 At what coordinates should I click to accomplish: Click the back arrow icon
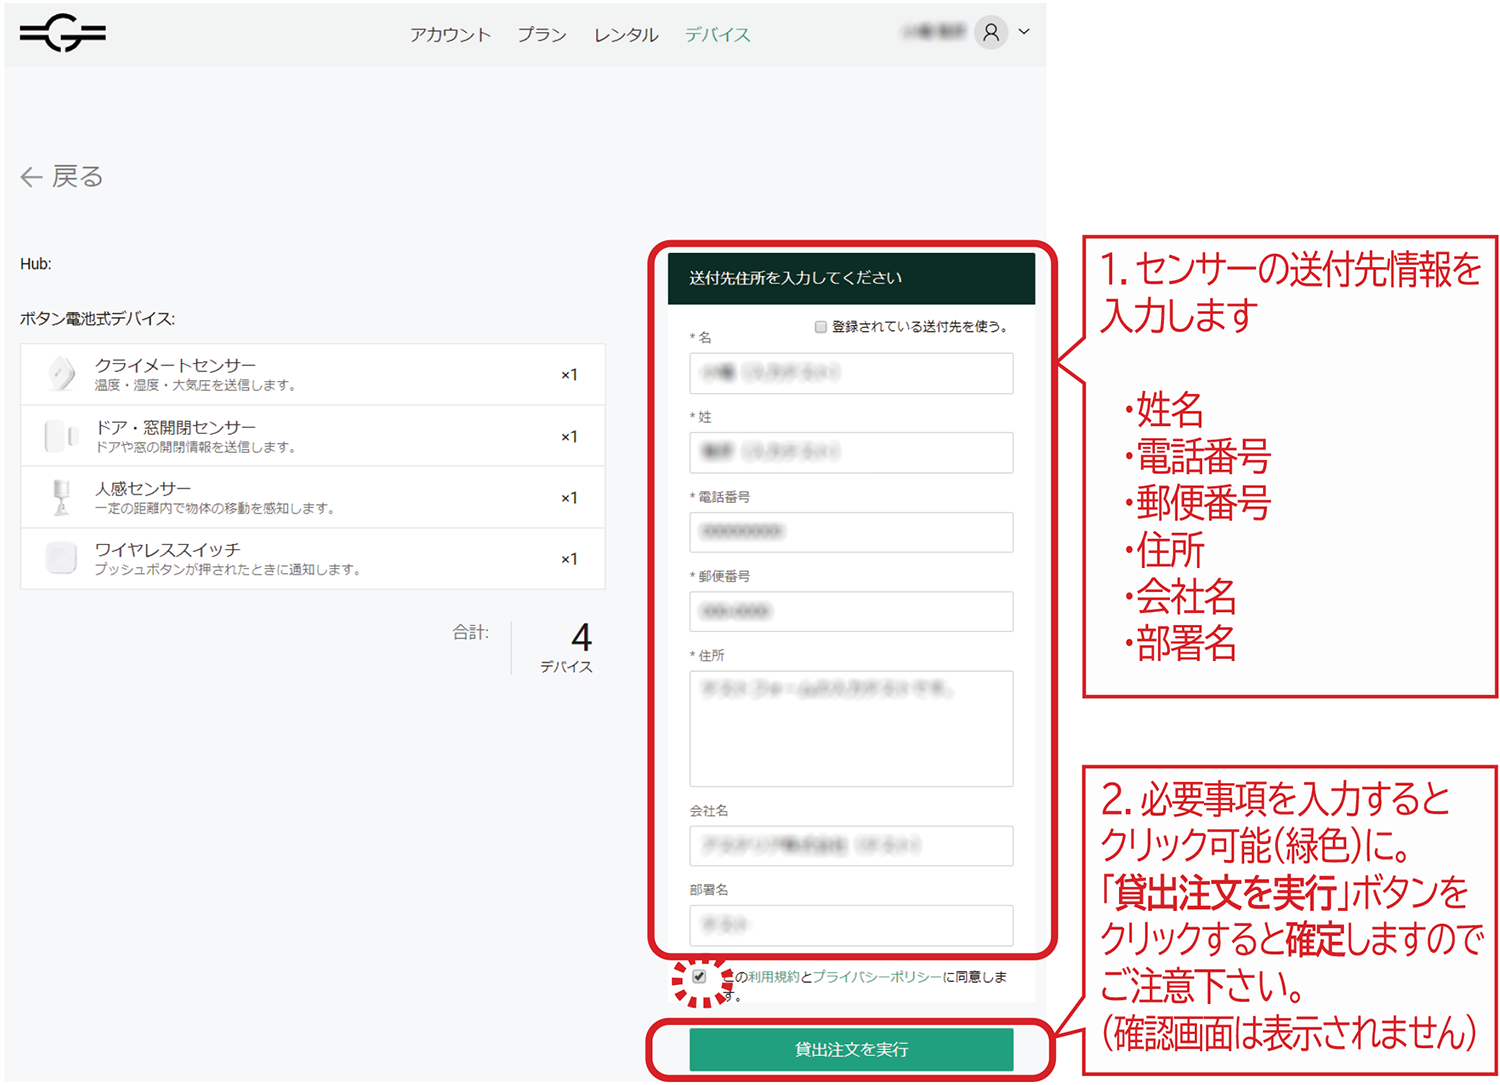click(x=31, y=178)
